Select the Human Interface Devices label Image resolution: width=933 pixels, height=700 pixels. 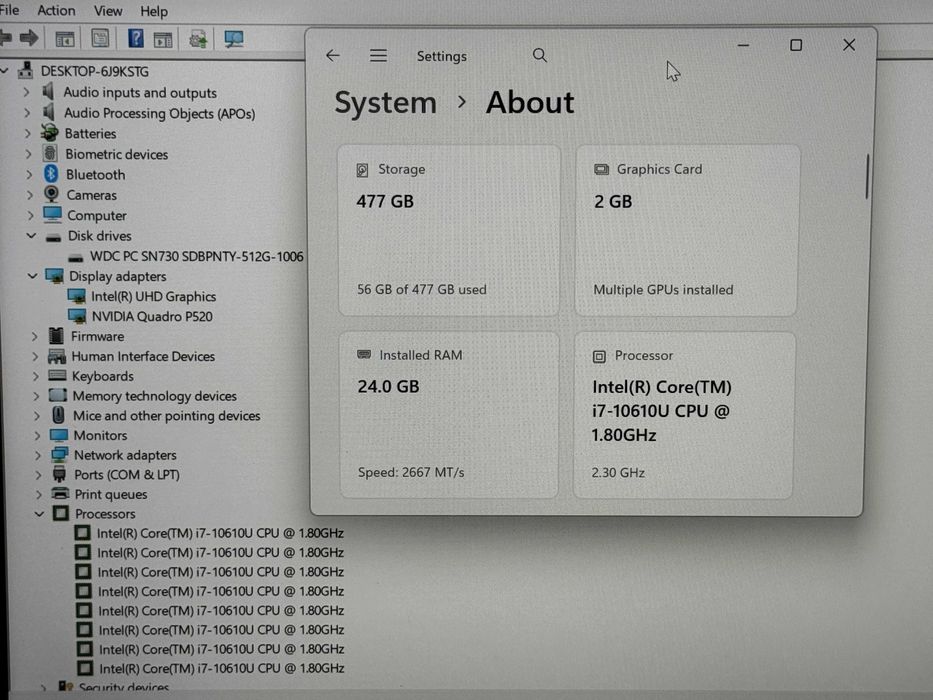point(143,357)
